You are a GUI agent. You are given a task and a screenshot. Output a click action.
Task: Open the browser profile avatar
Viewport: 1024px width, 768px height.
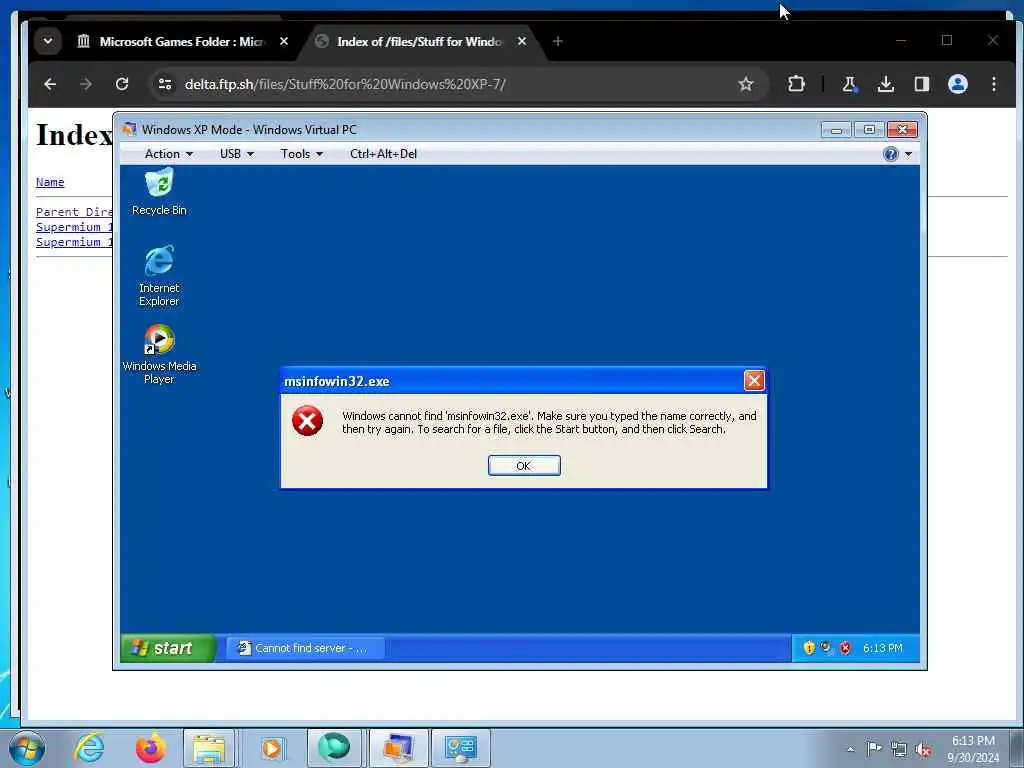click(x=957, y=84)
